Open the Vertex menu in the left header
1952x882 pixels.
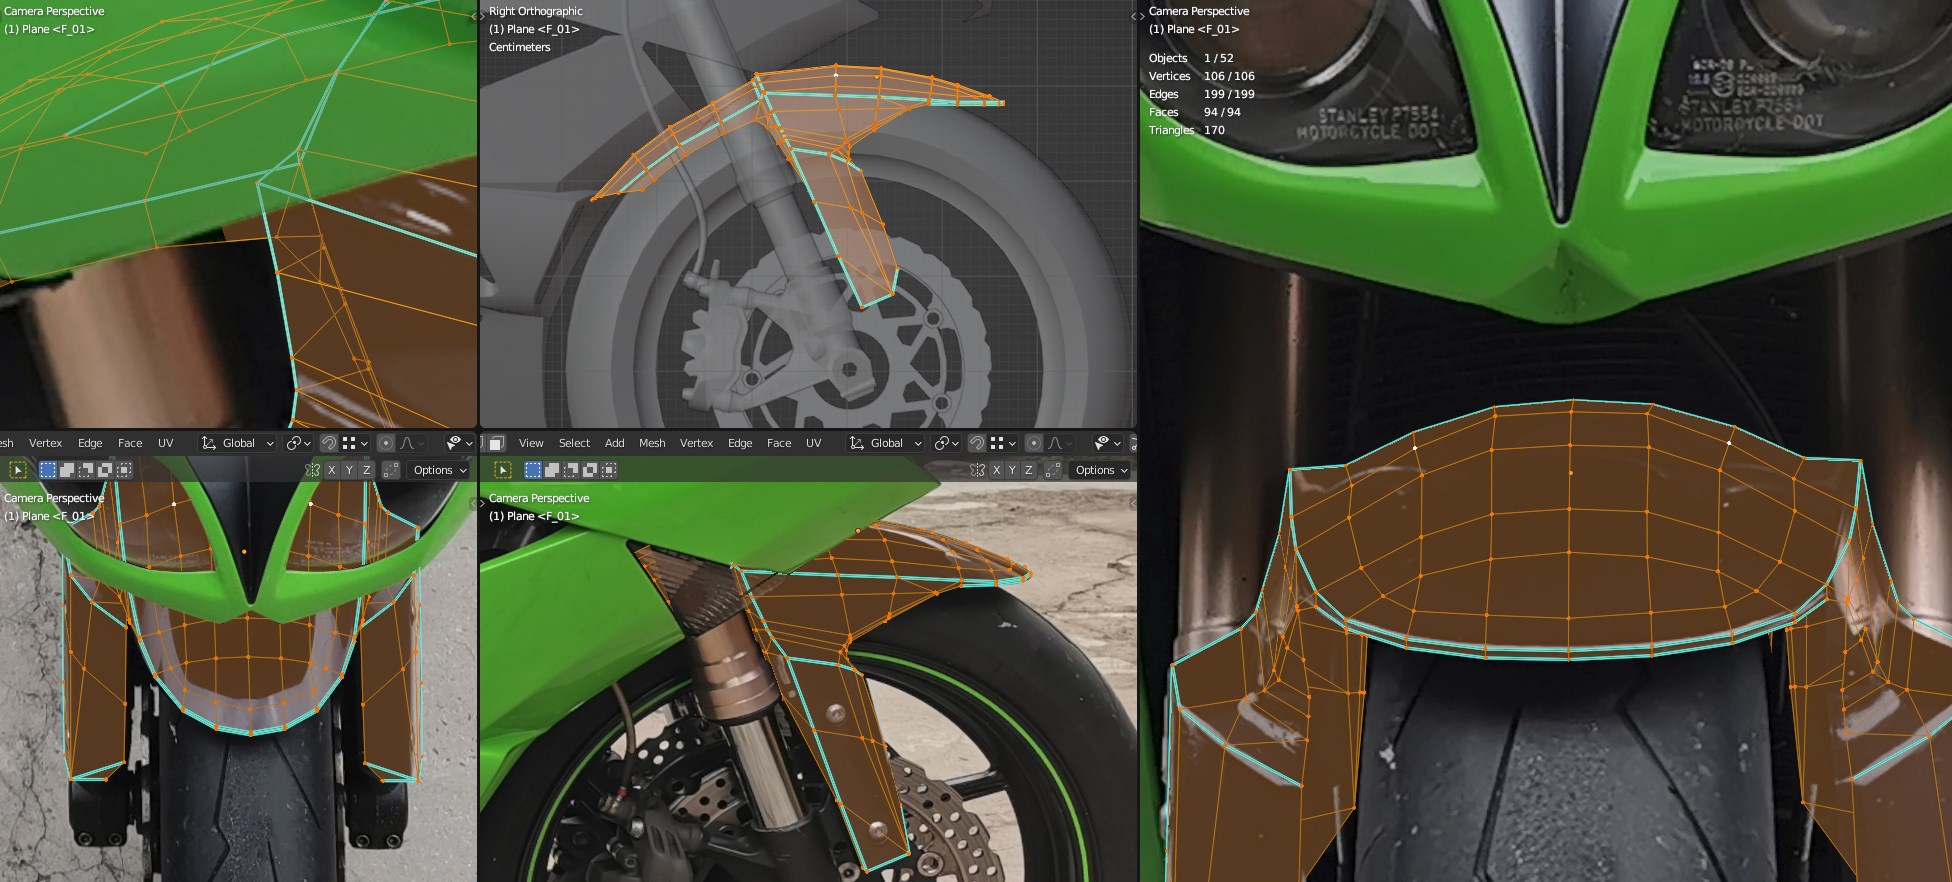click(x=45, y=443)
